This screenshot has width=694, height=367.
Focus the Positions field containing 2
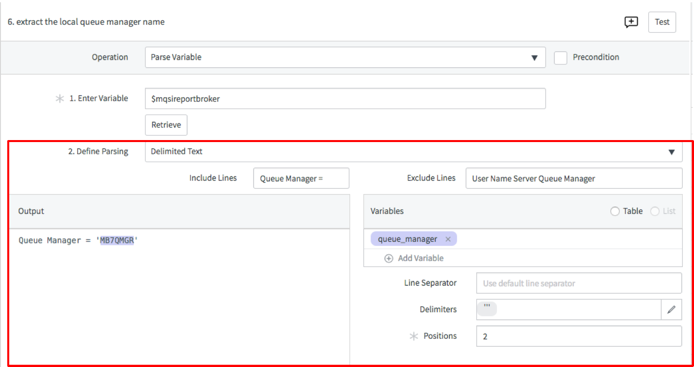pos(579,336)
